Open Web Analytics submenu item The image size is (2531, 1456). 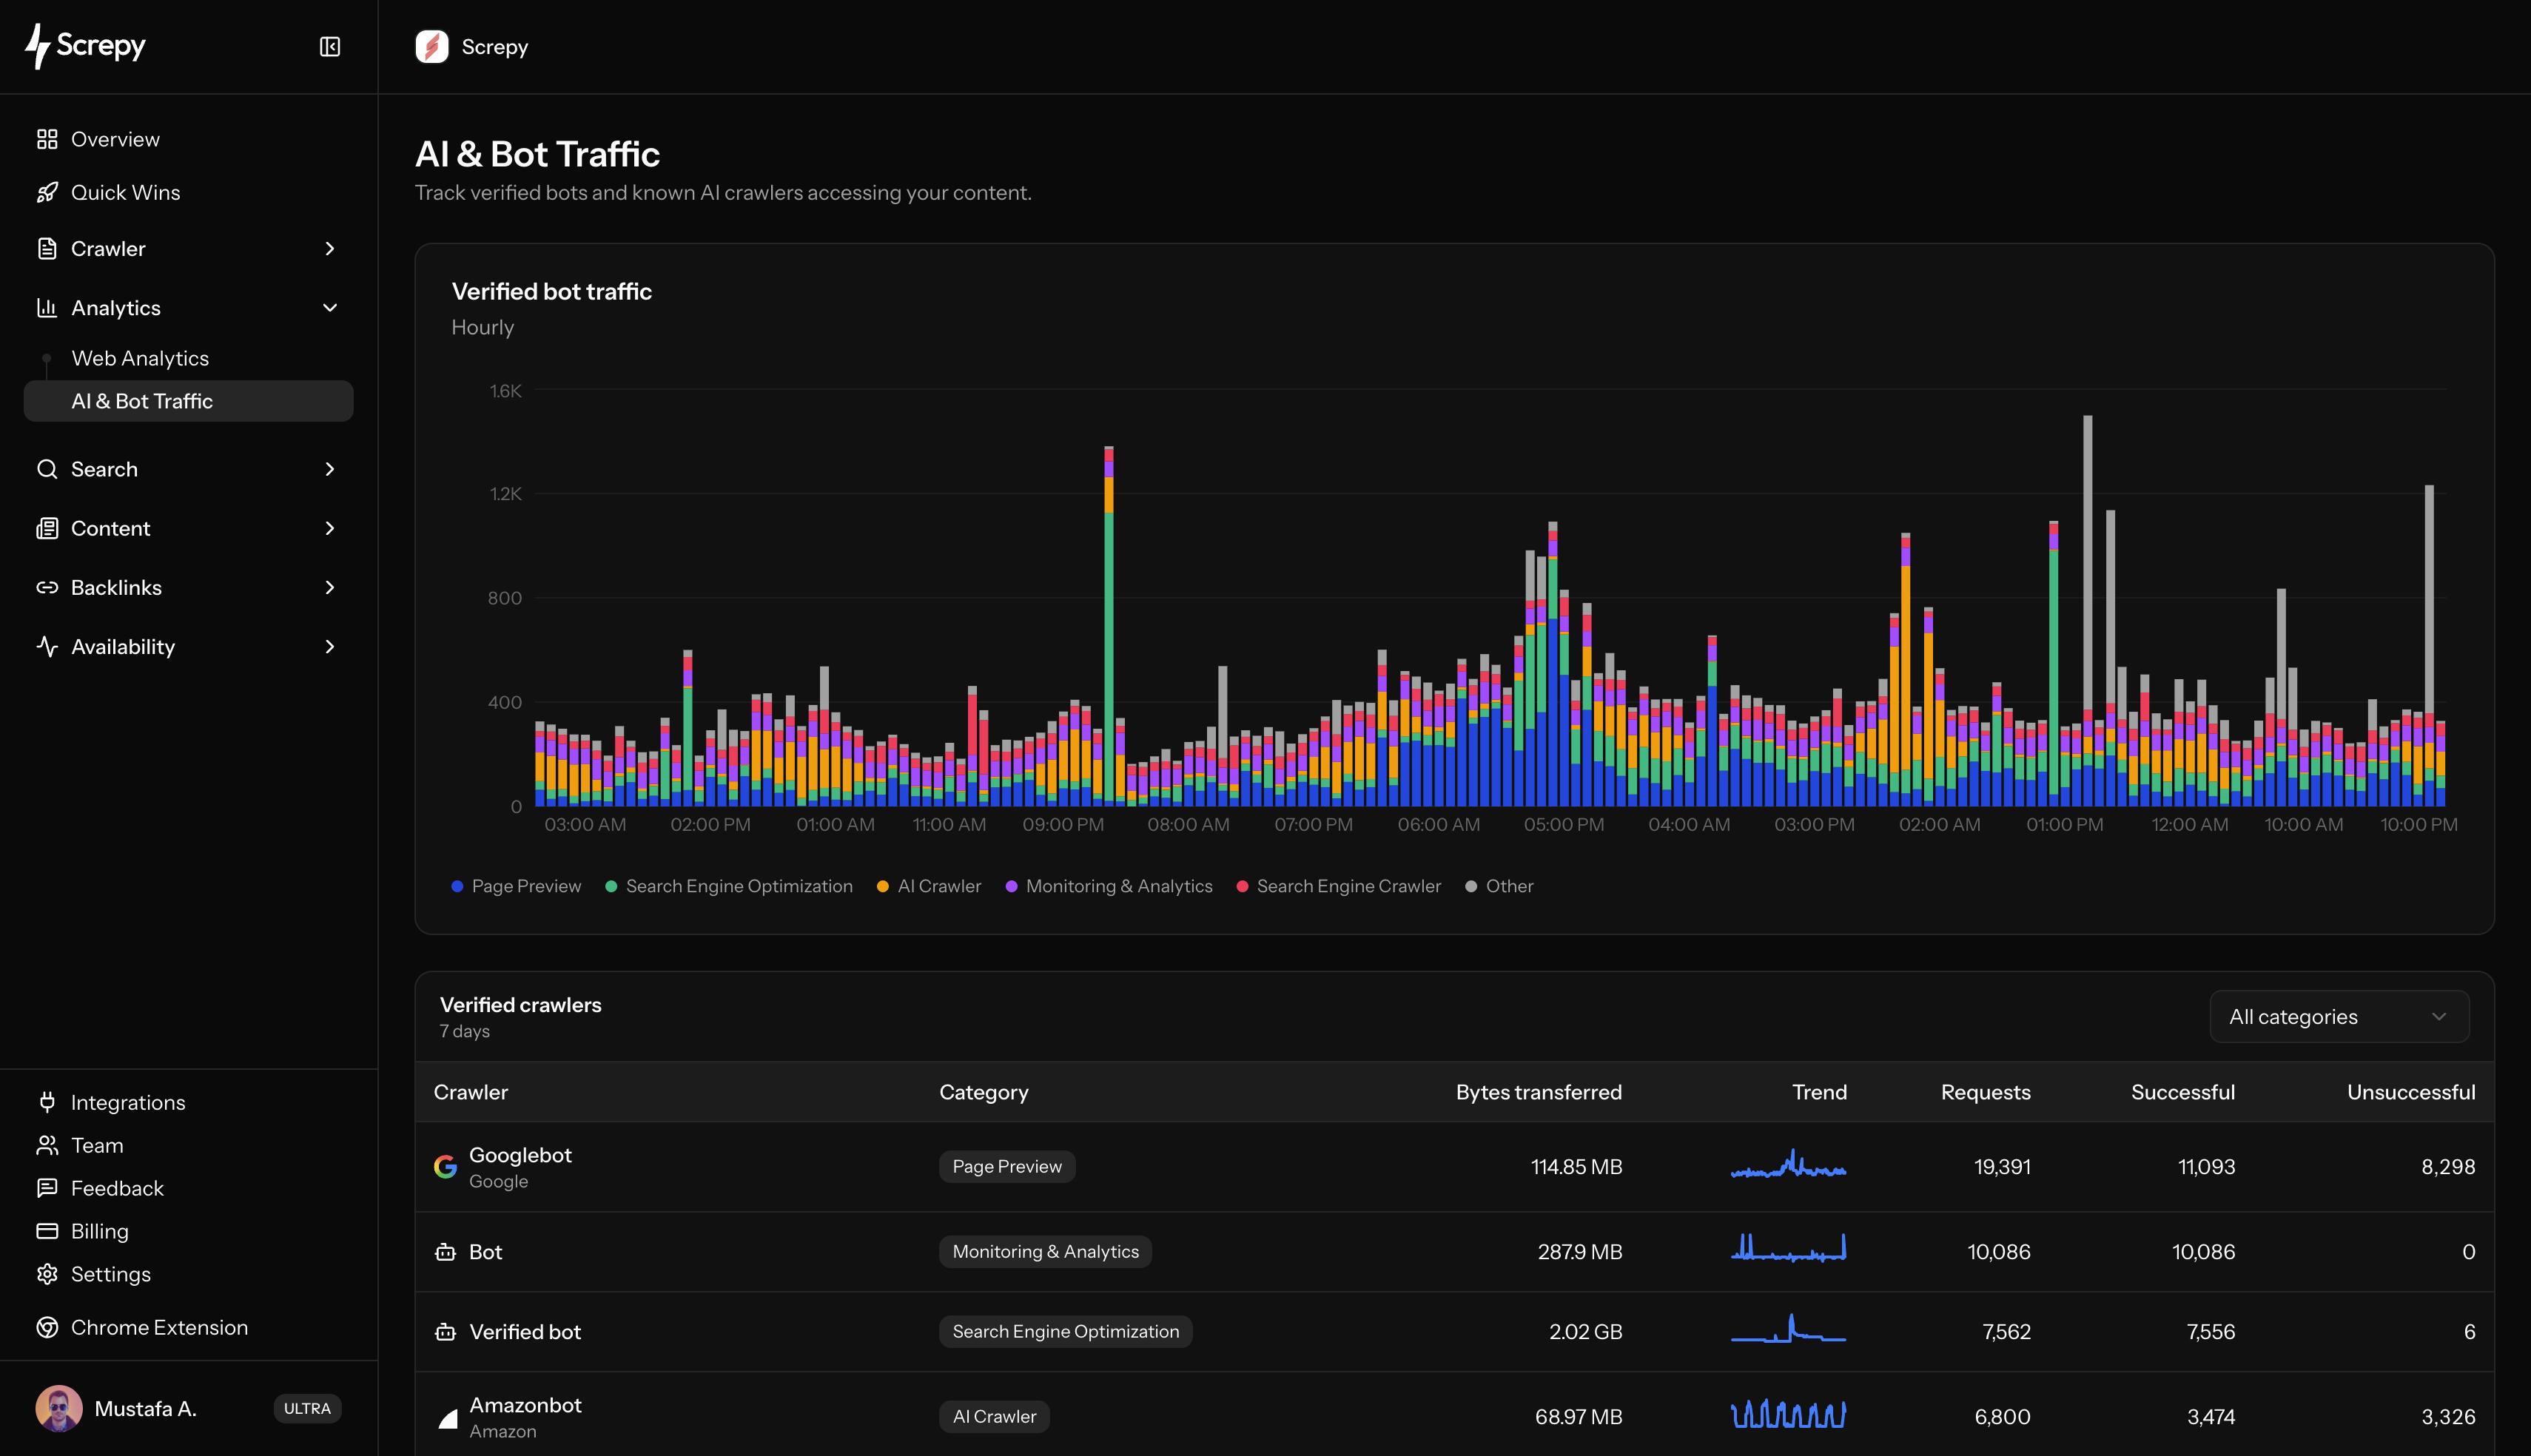click(x=140, y=358)
